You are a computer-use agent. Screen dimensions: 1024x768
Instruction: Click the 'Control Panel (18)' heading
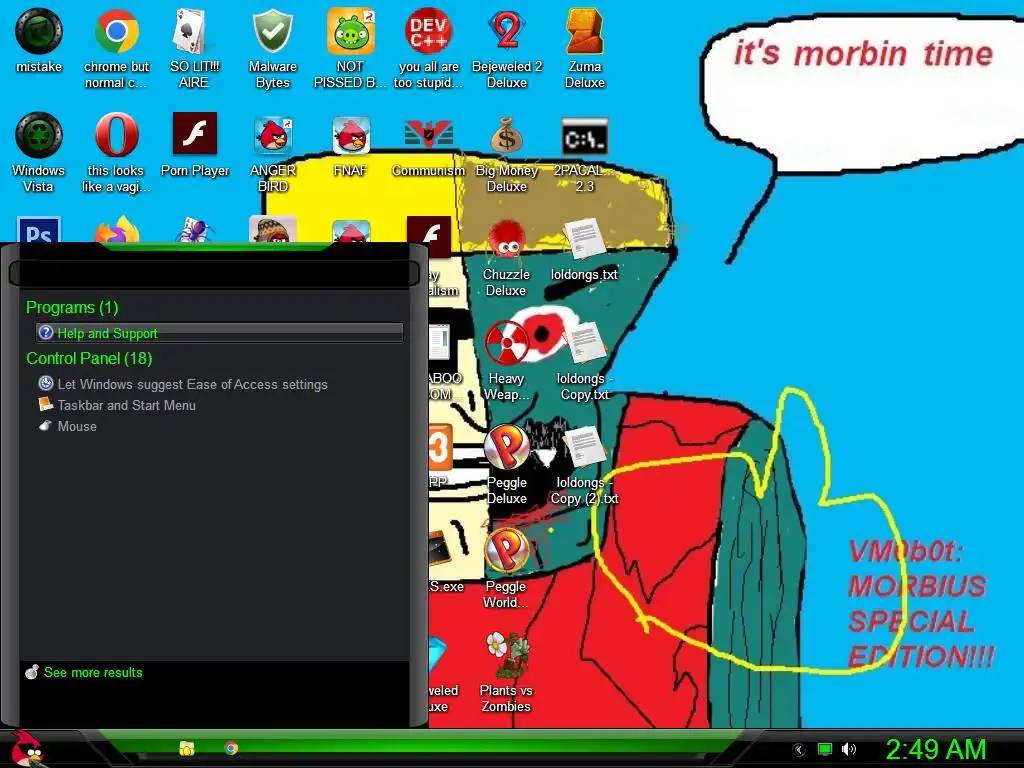coord(89,359)
